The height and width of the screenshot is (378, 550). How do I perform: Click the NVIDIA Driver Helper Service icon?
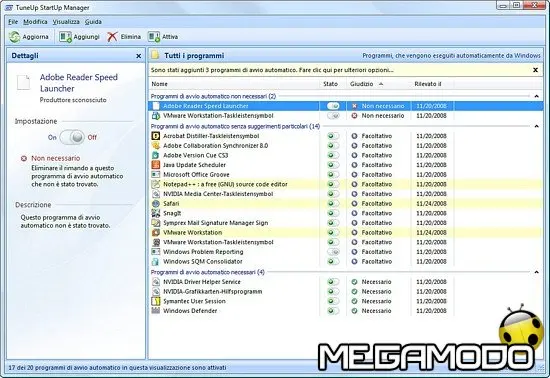pos(156,282)
